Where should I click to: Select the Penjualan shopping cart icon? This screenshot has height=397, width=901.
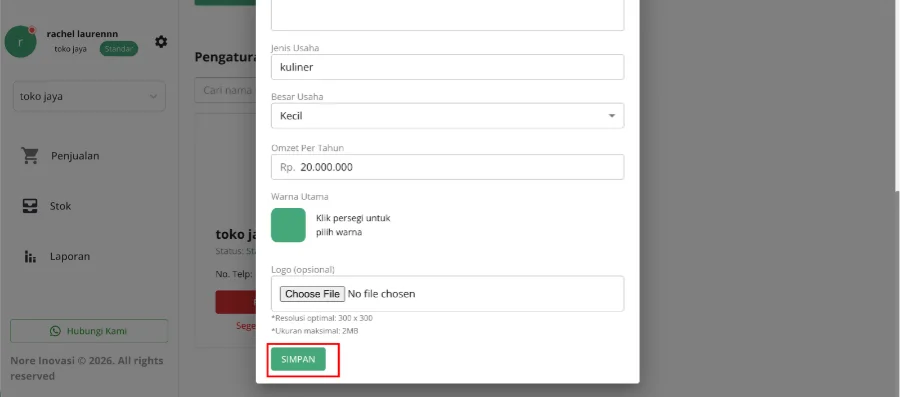(30, 156)
